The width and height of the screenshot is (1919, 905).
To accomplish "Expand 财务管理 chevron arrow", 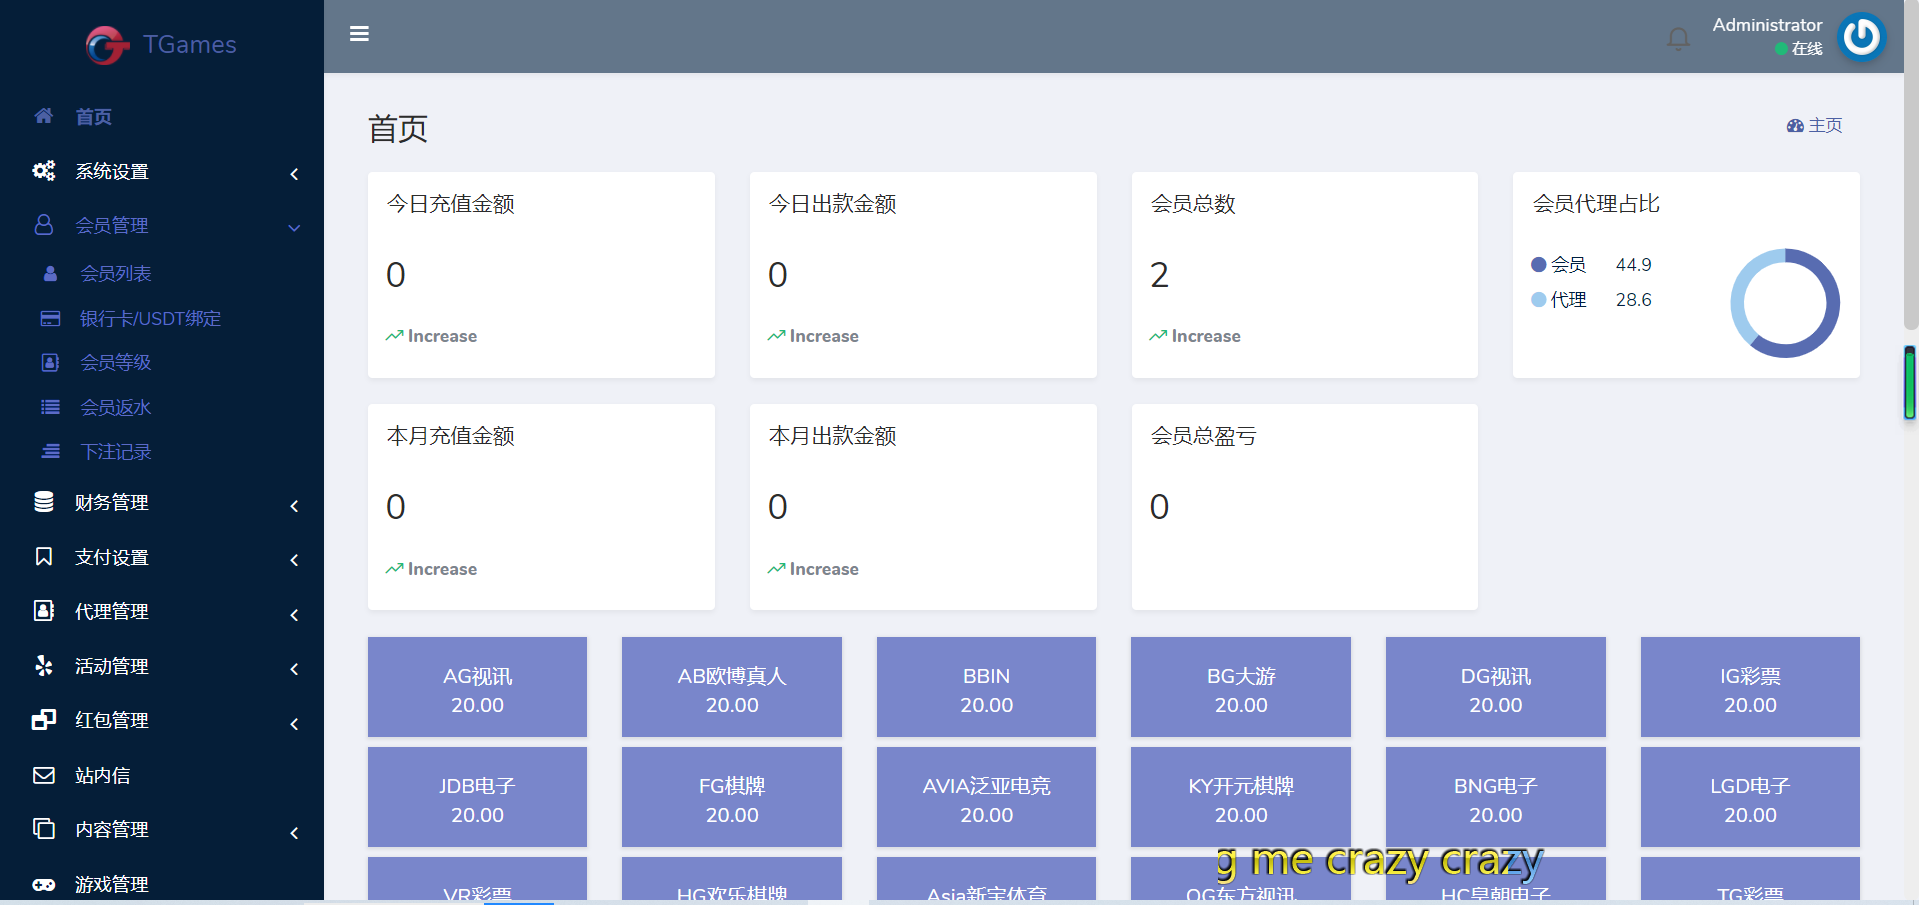I will [294, 506].
